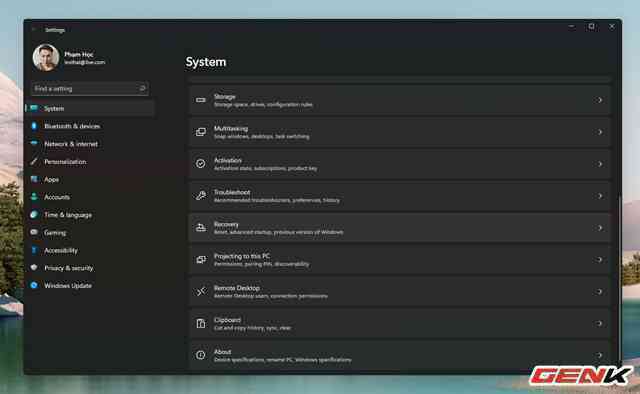Click the Remote Desktop icon
Image resolution: width=640 pixels, height=394 pixels.
click(x=200, y=291)
